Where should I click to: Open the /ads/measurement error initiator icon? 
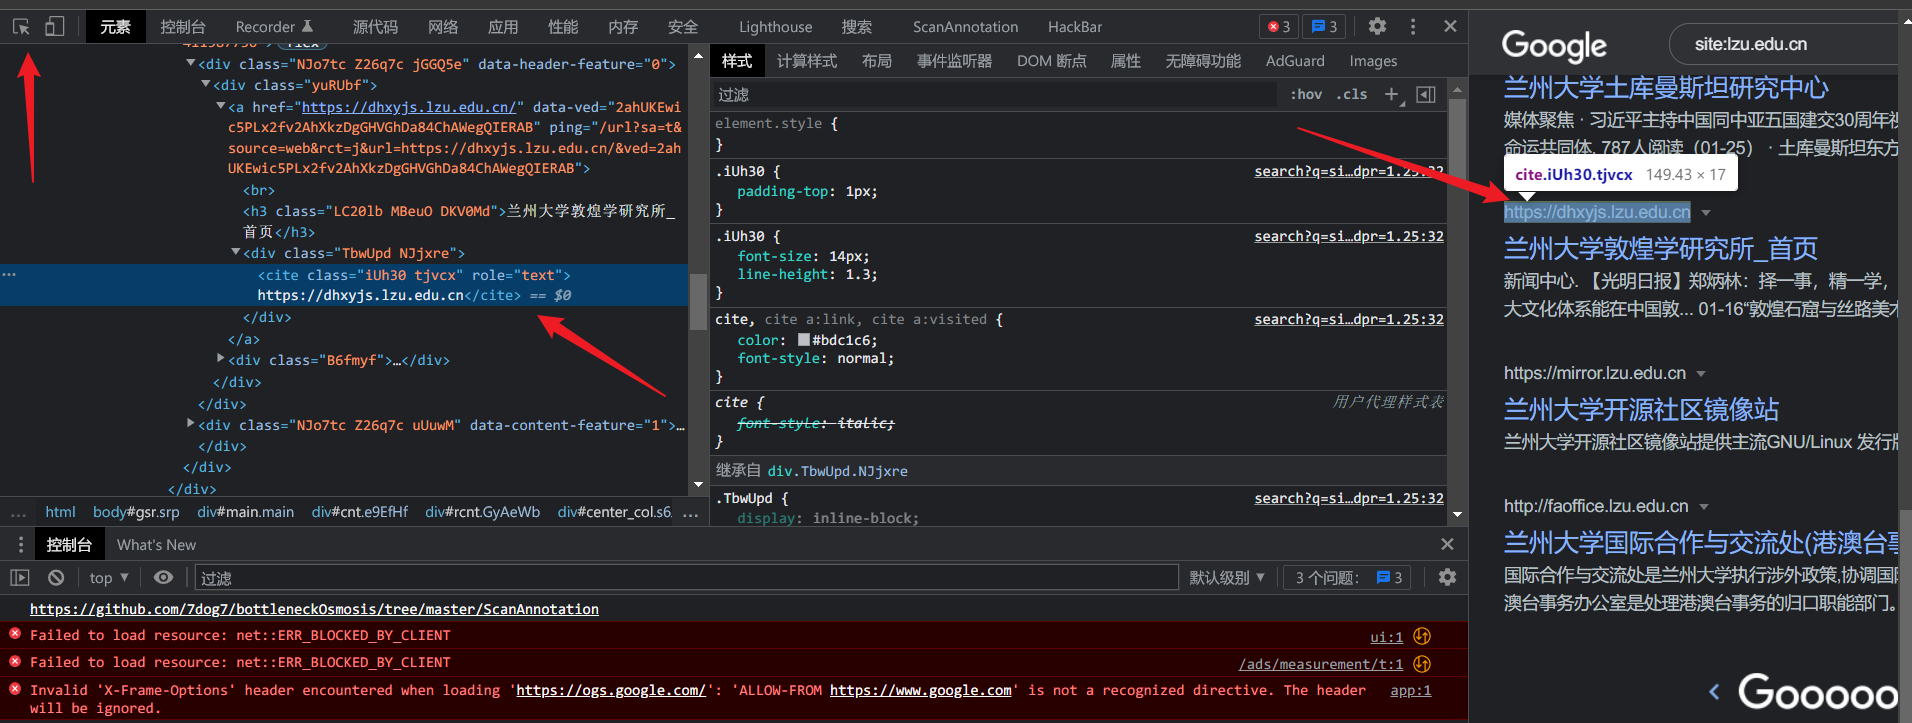click(1422, 664)
